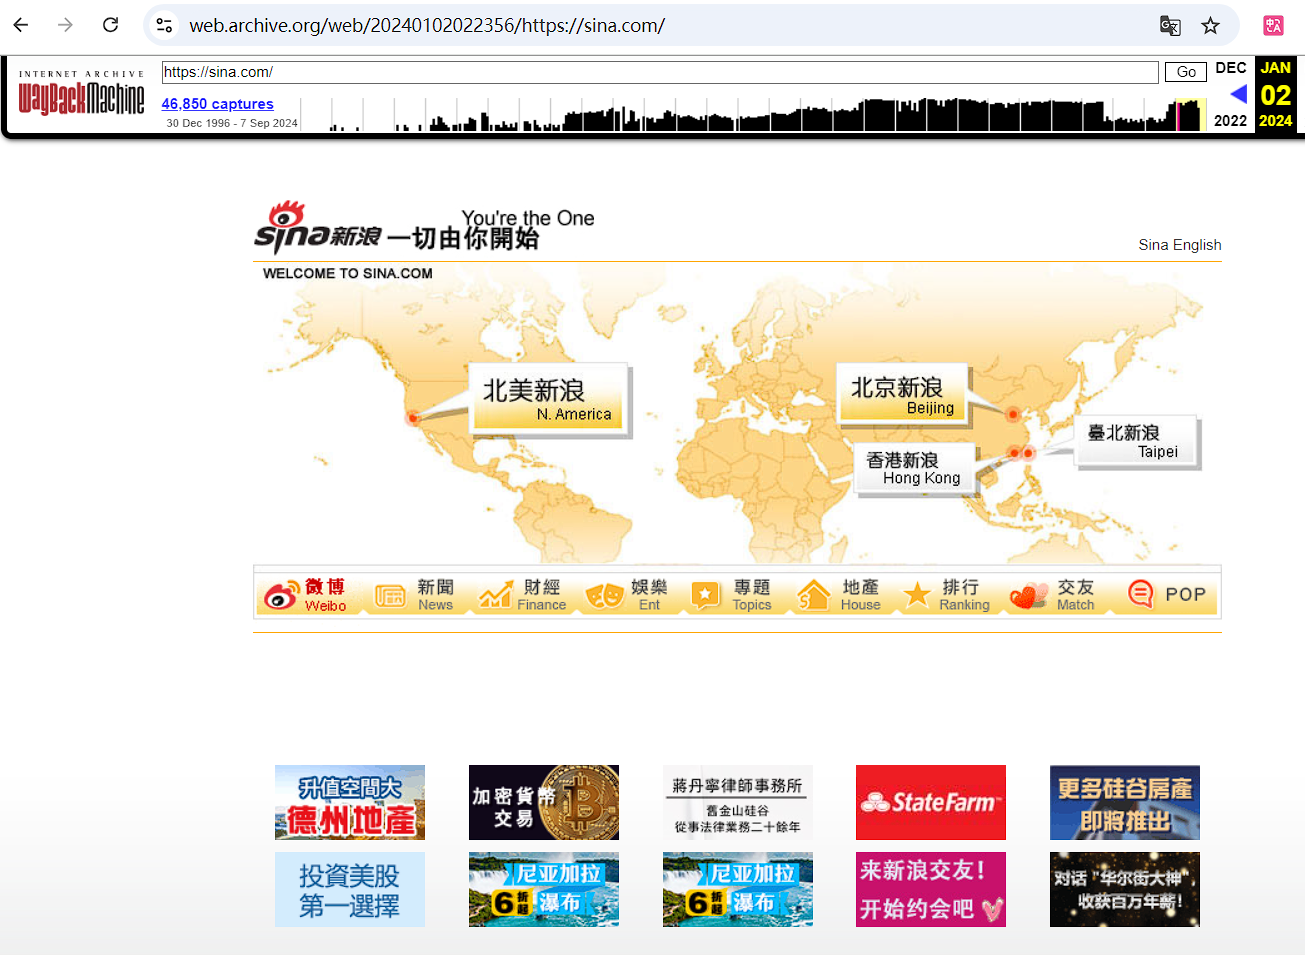Screen dimensions: 1305x955
Task: Open the Weibo eye logo icon
Action: pyautogui.click(x=281, y=595)
